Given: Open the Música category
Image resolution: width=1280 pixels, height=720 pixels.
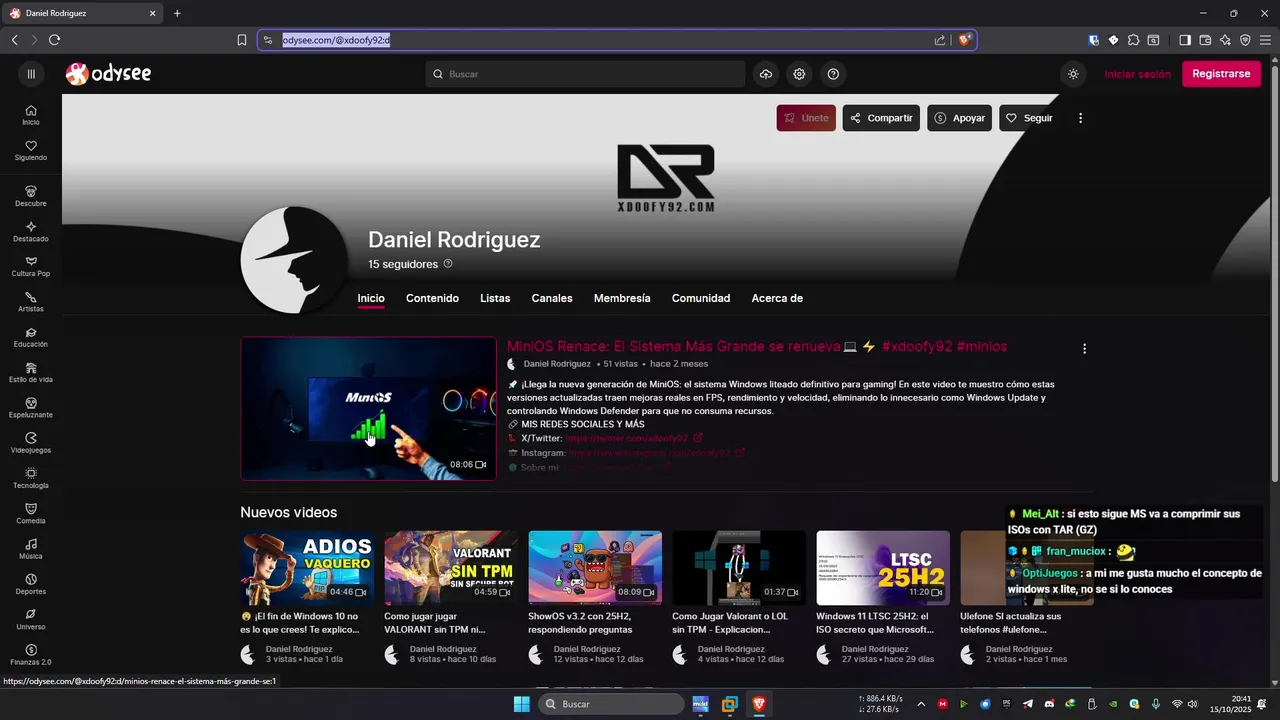Looking at the screenshot, I should coord(31,549).
